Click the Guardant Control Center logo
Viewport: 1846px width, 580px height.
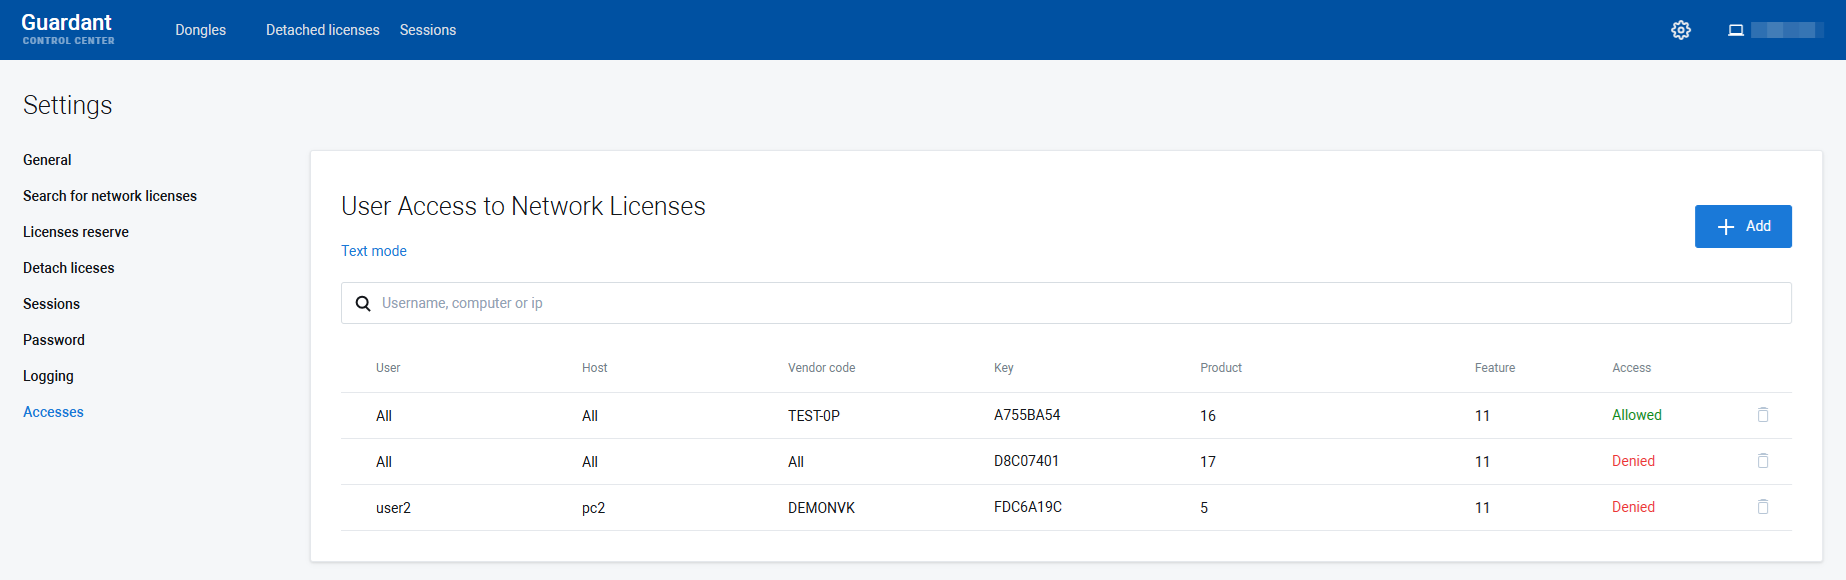click(68, 29)
